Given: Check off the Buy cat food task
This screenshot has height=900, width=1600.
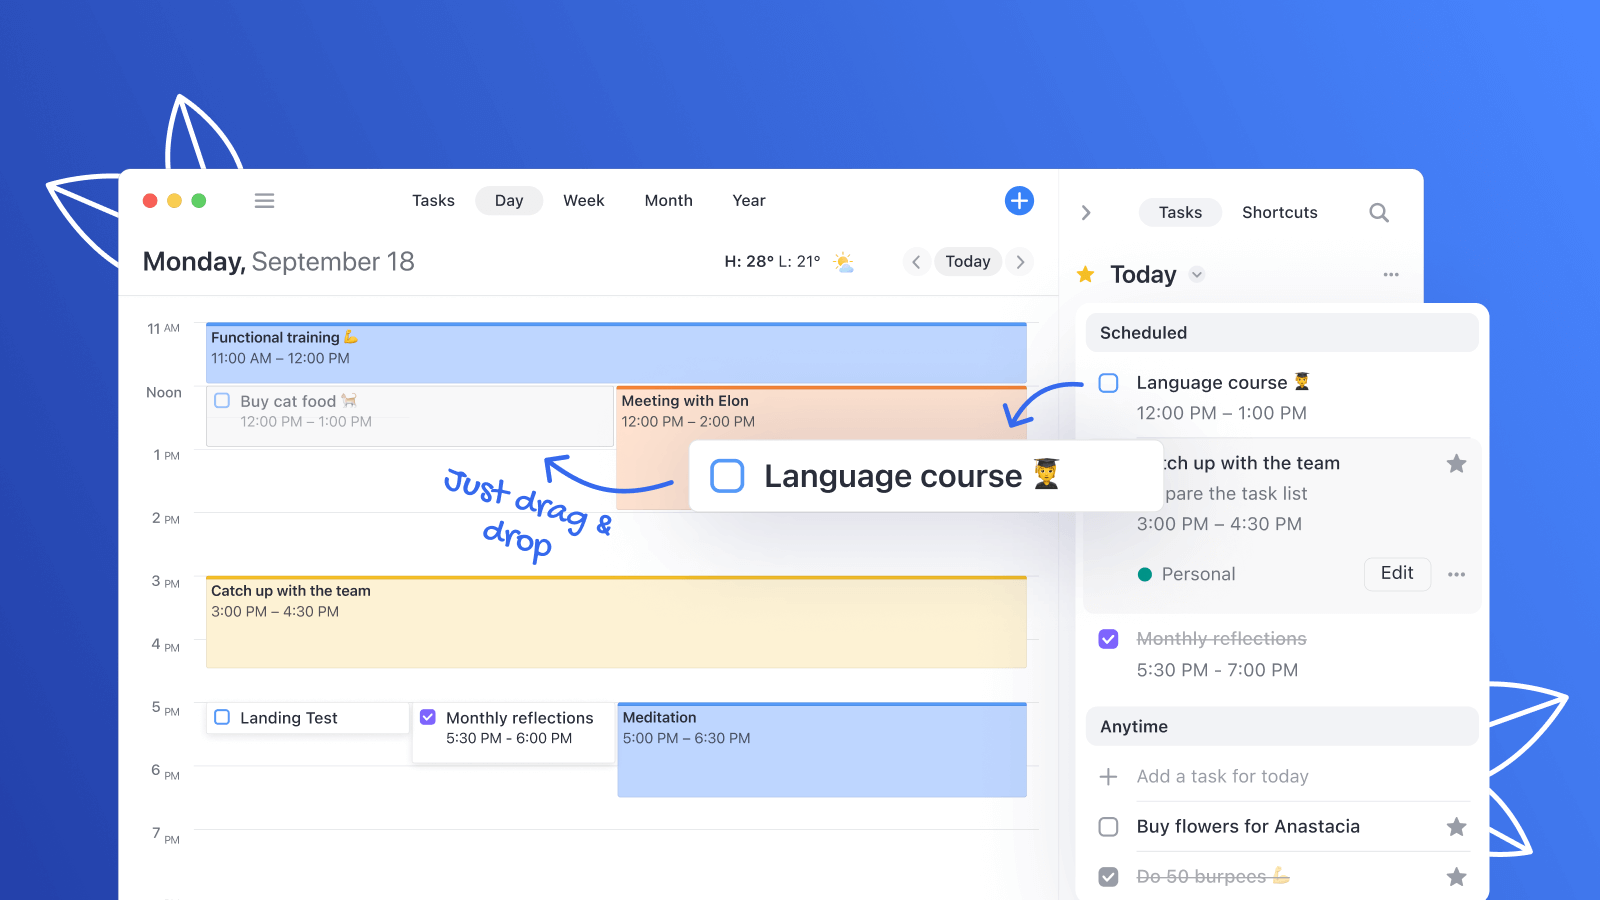Looking at the screenshot, I should click(x=222, y=400).
